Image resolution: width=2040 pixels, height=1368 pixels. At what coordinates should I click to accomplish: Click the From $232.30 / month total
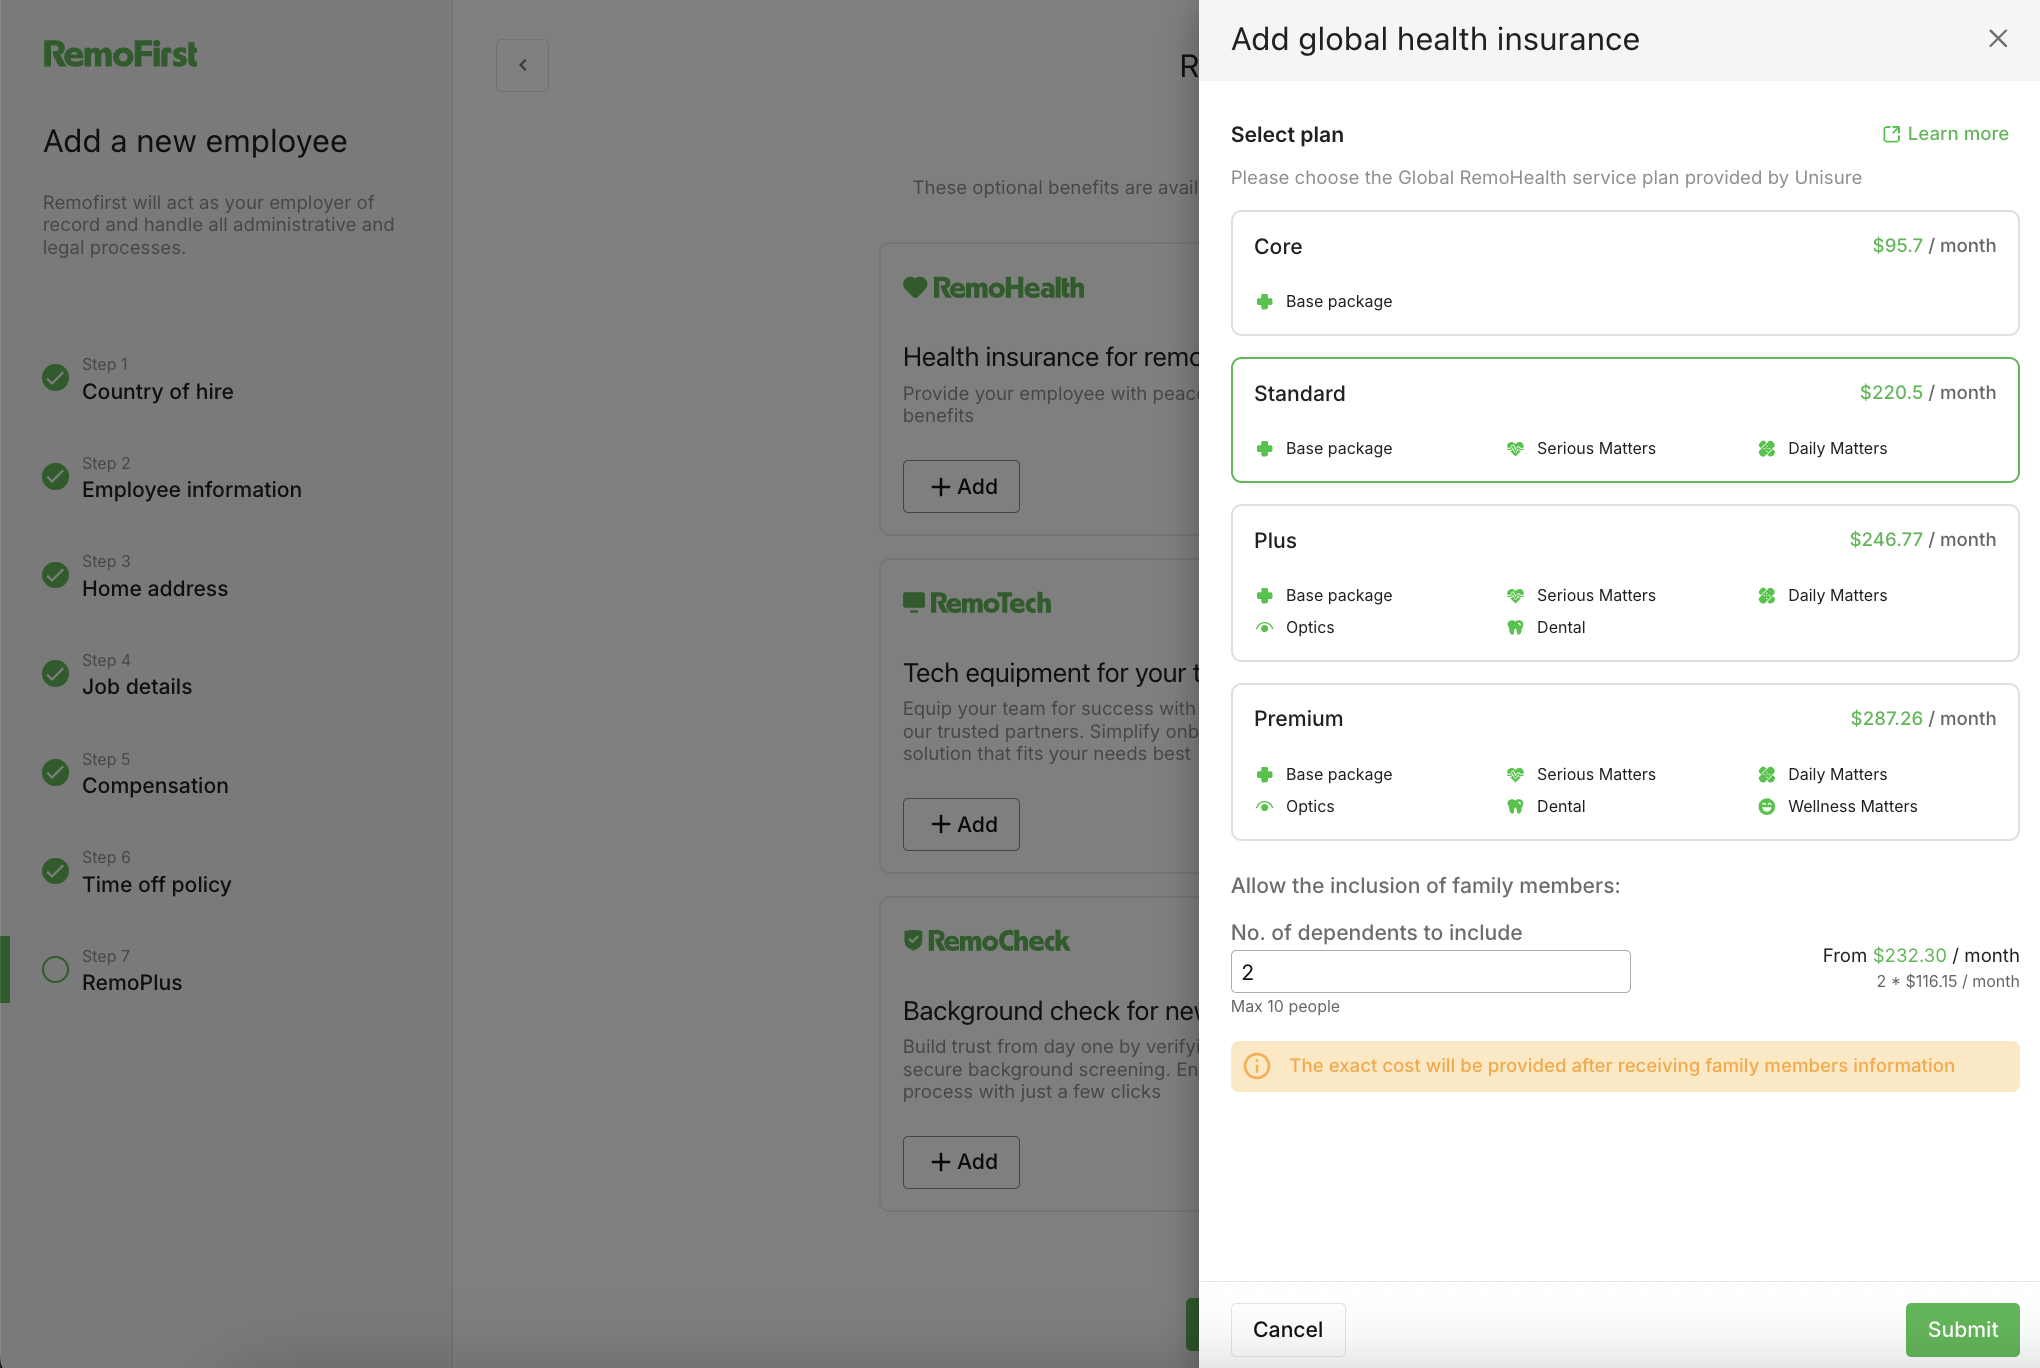pyautogui.click(x=1921, y=955)
